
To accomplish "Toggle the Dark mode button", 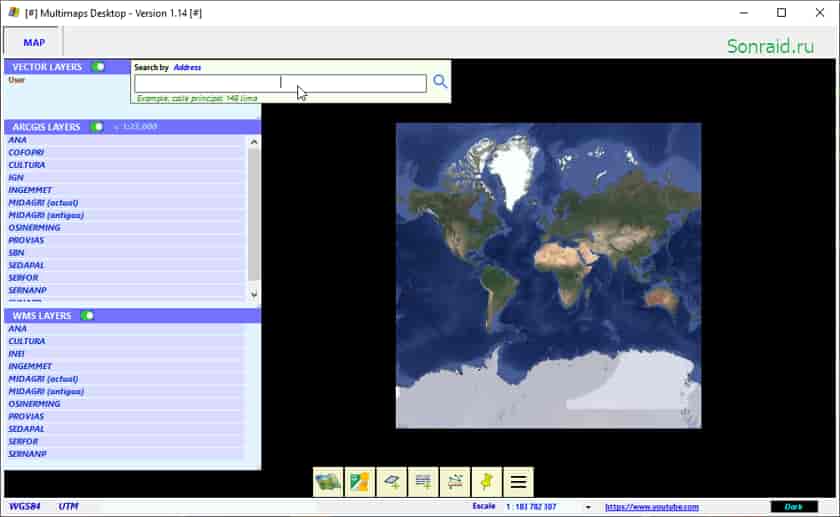I will (x=794, y=506).
